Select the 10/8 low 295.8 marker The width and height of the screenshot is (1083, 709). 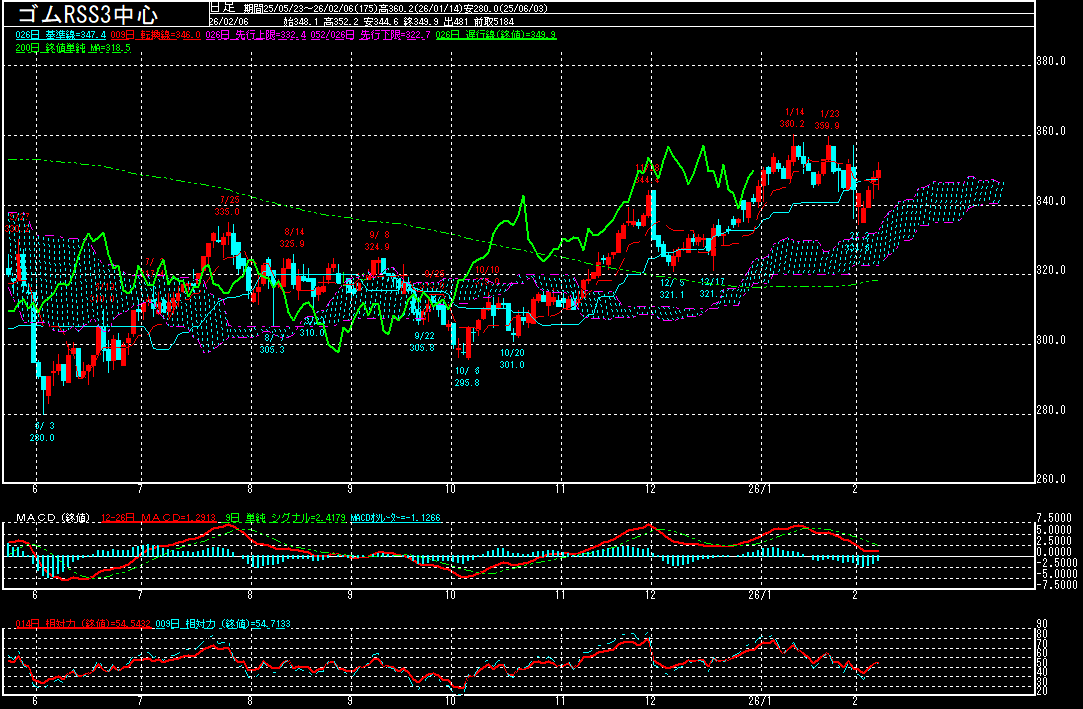(466, 377)
